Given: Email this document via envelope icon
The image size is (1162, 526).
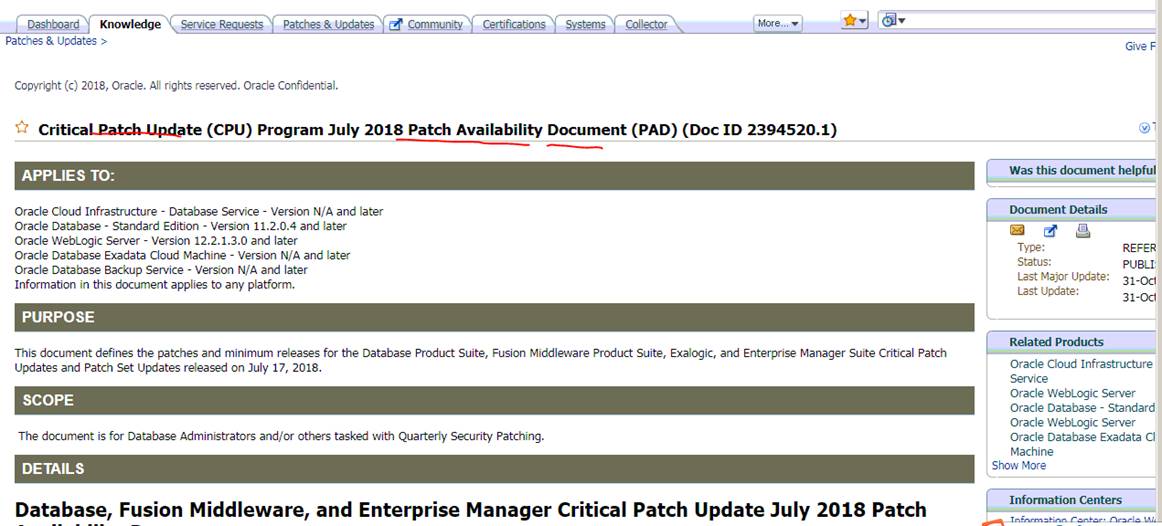Looking at the screenshot, I should 1017,231.
